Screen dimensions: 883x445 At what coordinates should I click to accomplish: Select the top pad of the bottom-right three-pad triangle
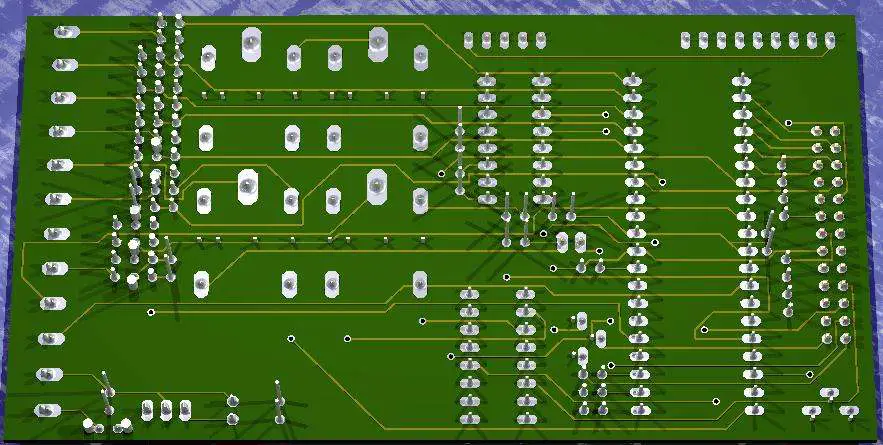(x=829, y=394)
